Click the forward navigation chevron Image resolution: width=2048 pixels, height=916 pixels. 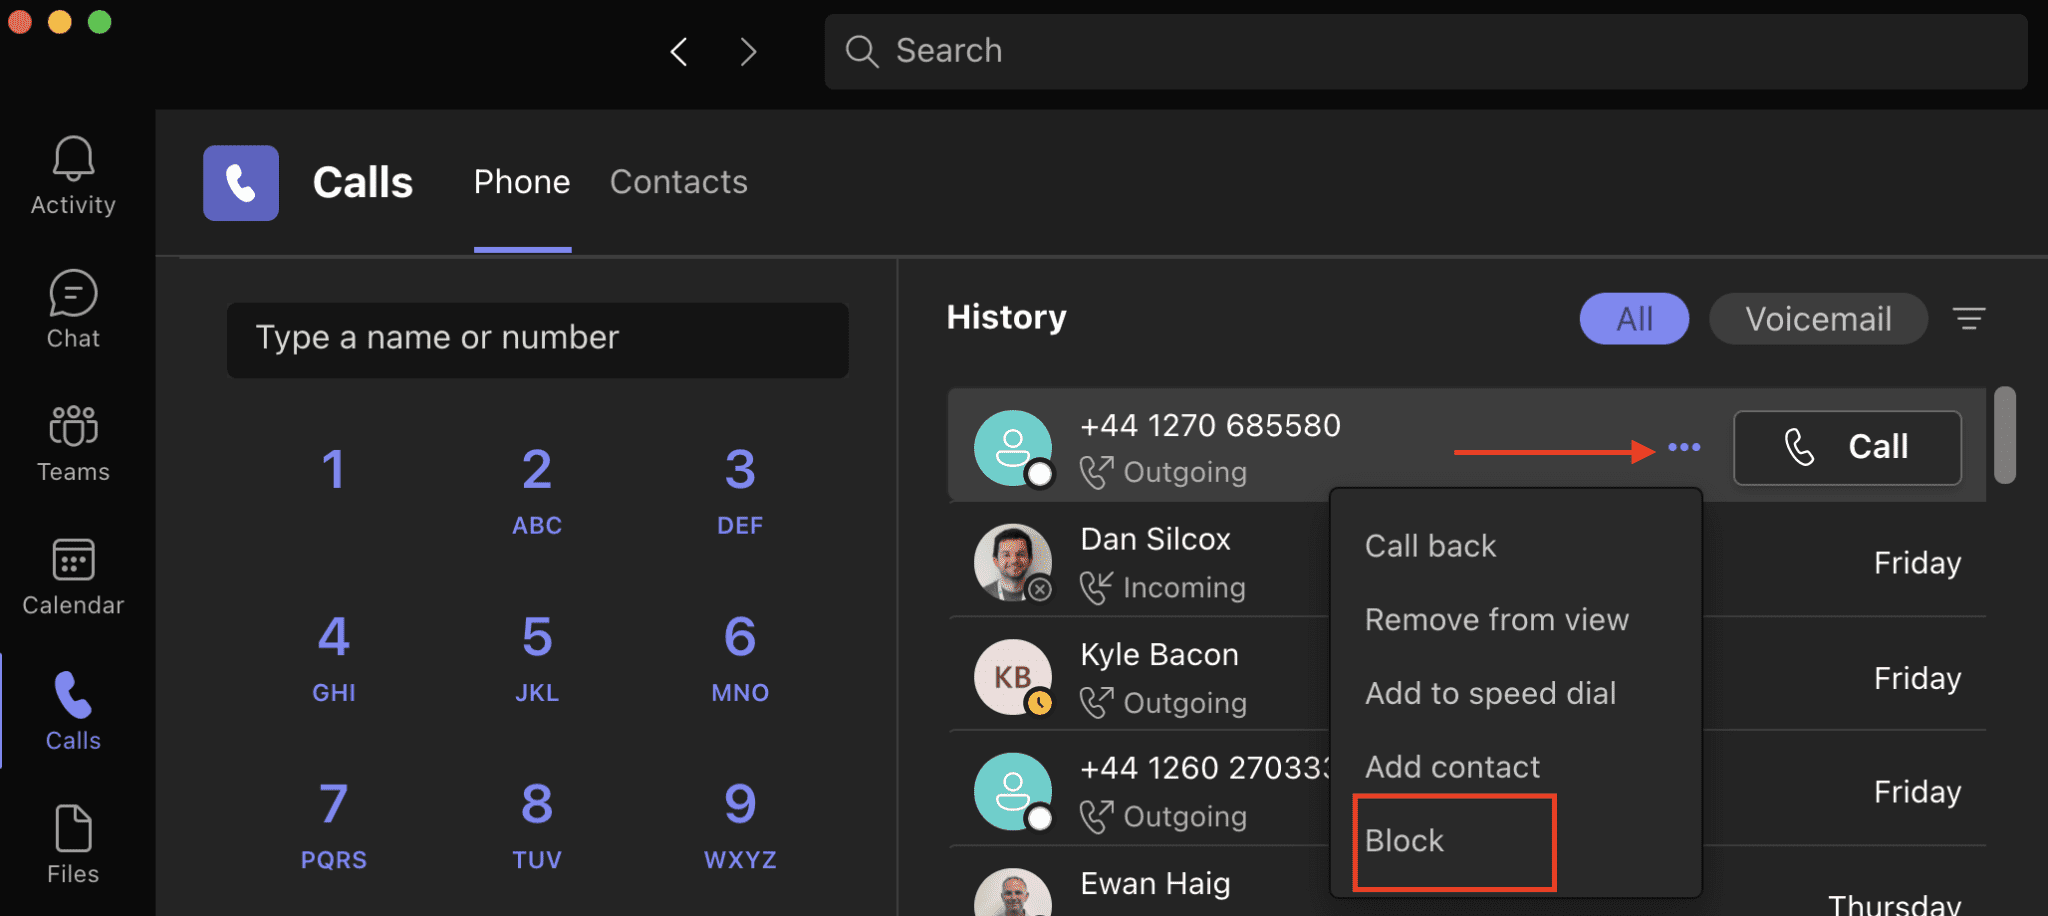tap(748, 51)
